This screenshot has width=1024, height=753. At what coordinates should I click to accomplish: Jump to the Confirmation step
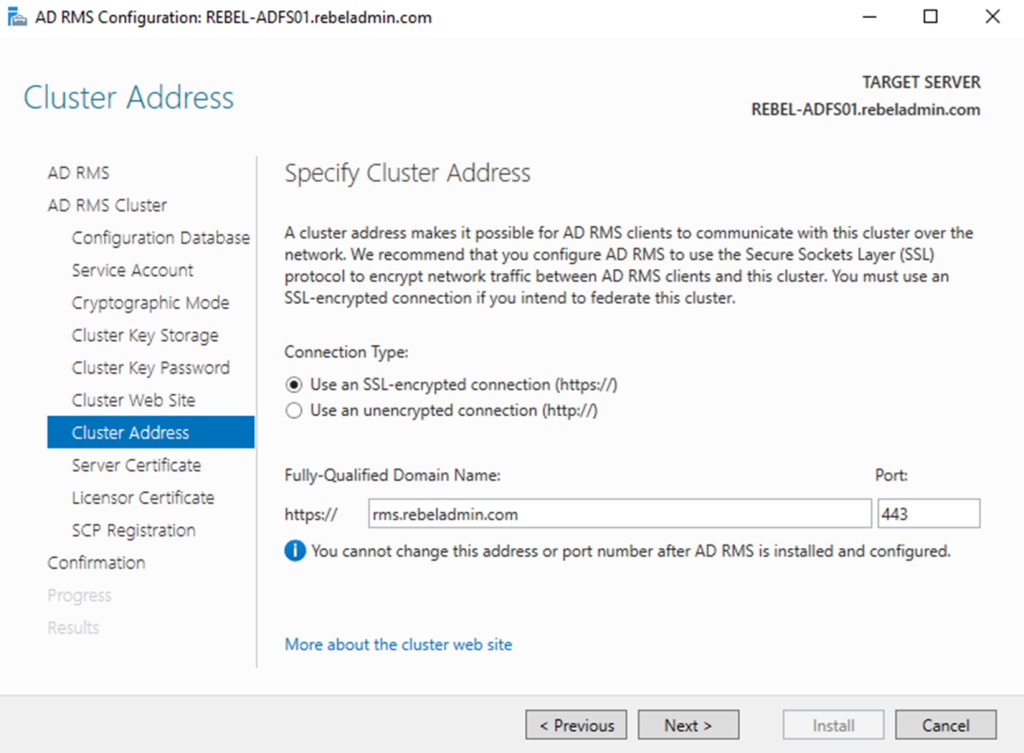96,562
